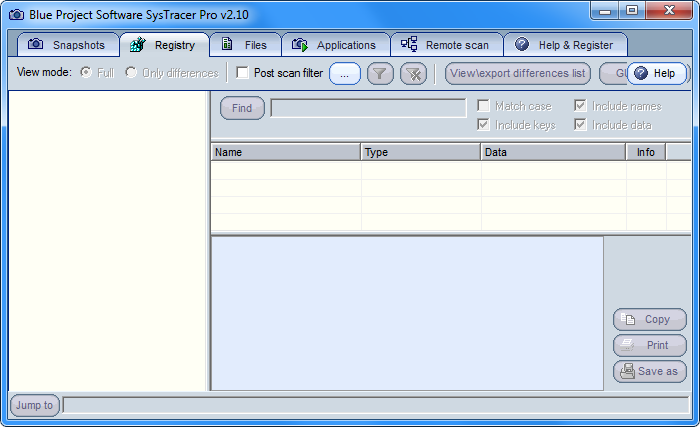The image size is (700, 427).
Task: Toggle the Include data checkbox
Action: coord(580,125)
